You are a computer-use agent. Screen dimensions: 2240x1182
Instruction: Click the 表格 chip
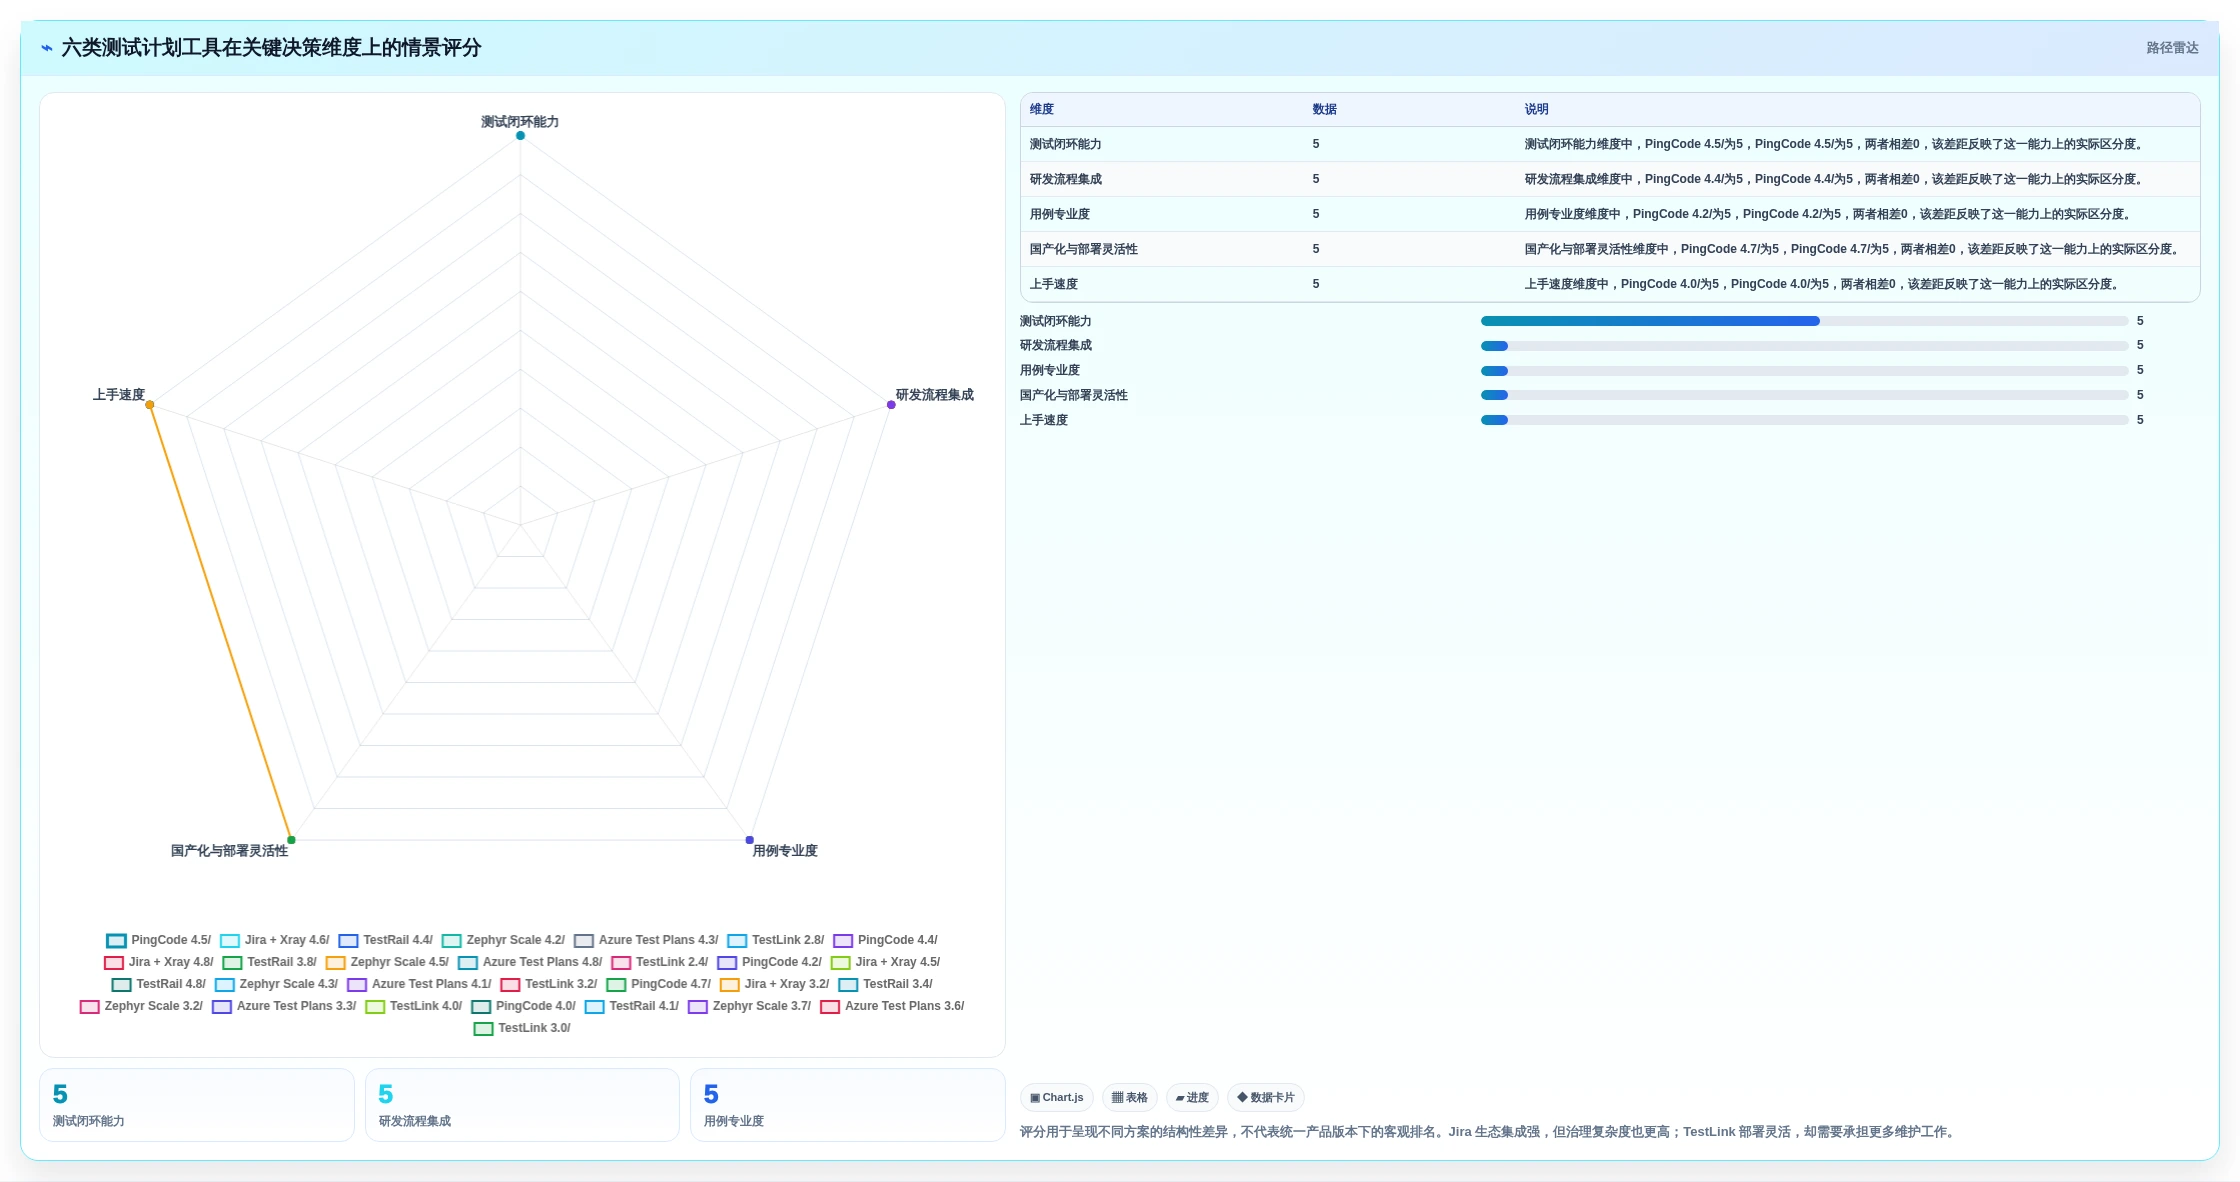pyautogui.click(x=1130, y=1097)
